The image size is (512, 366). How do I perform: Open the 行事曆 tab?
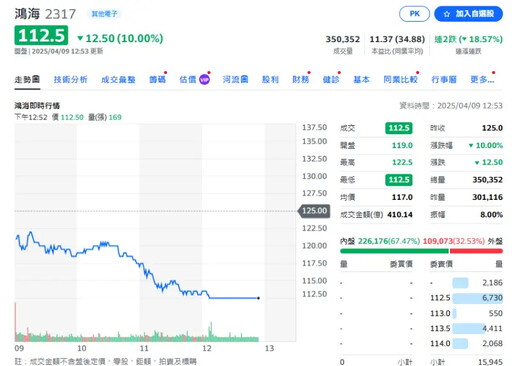point(444,80)
